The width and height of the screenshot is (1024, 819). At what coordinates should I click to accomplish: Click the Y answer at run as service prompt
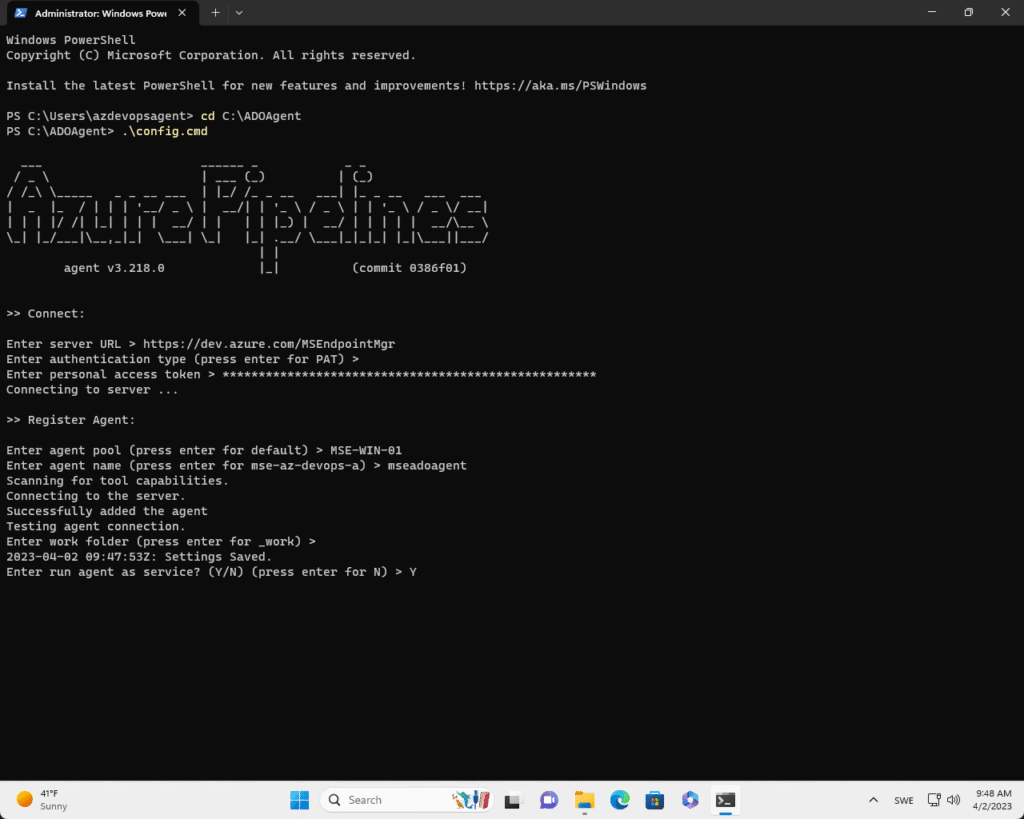pos(413,572)
